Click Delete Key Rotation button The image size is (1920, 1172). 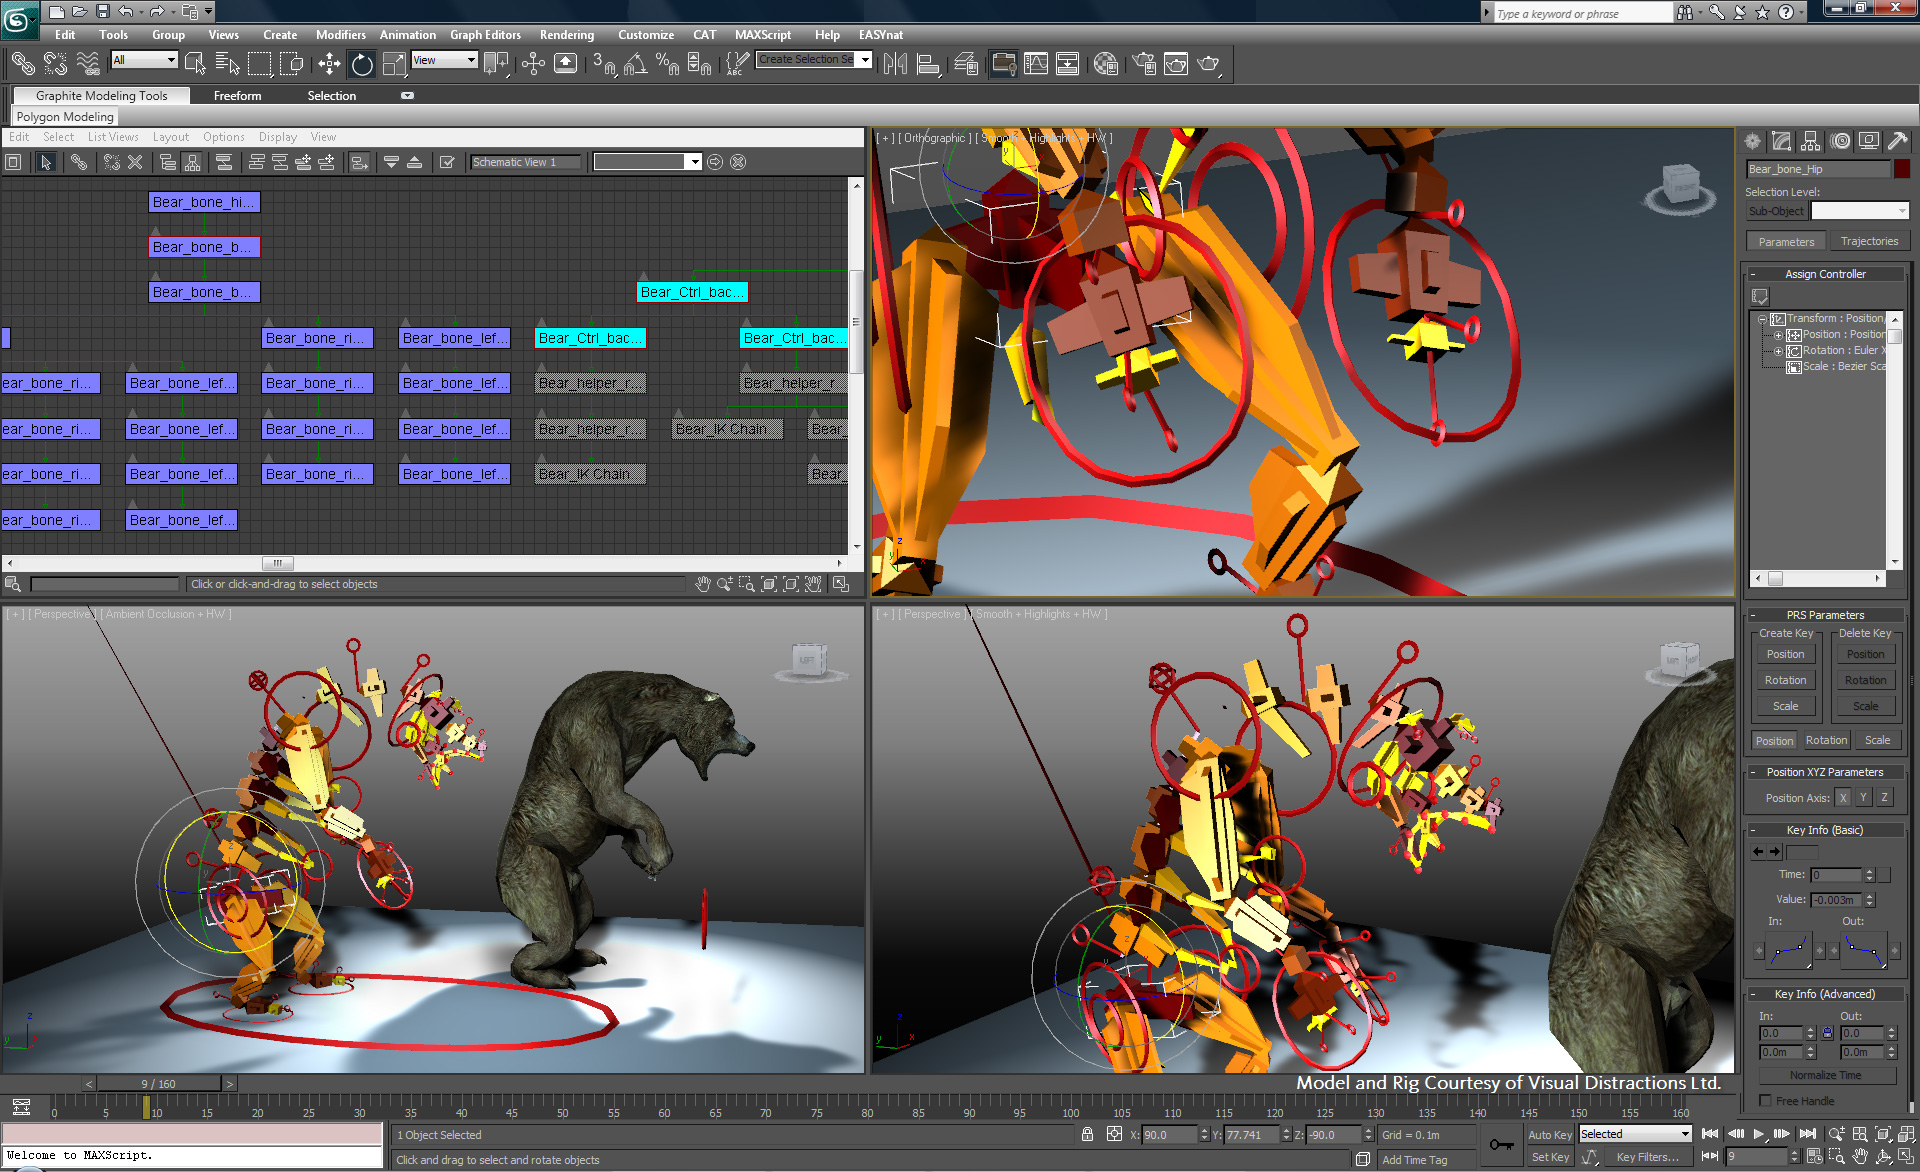click(1865, 681)
